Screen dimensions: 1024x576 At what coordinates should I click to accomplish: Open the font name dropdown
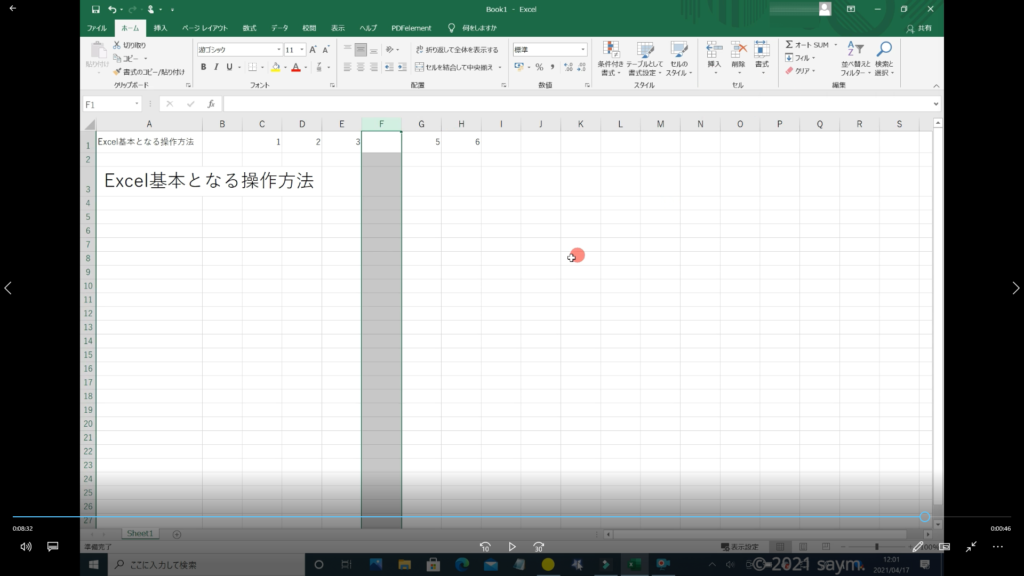(x=278, y=49)
